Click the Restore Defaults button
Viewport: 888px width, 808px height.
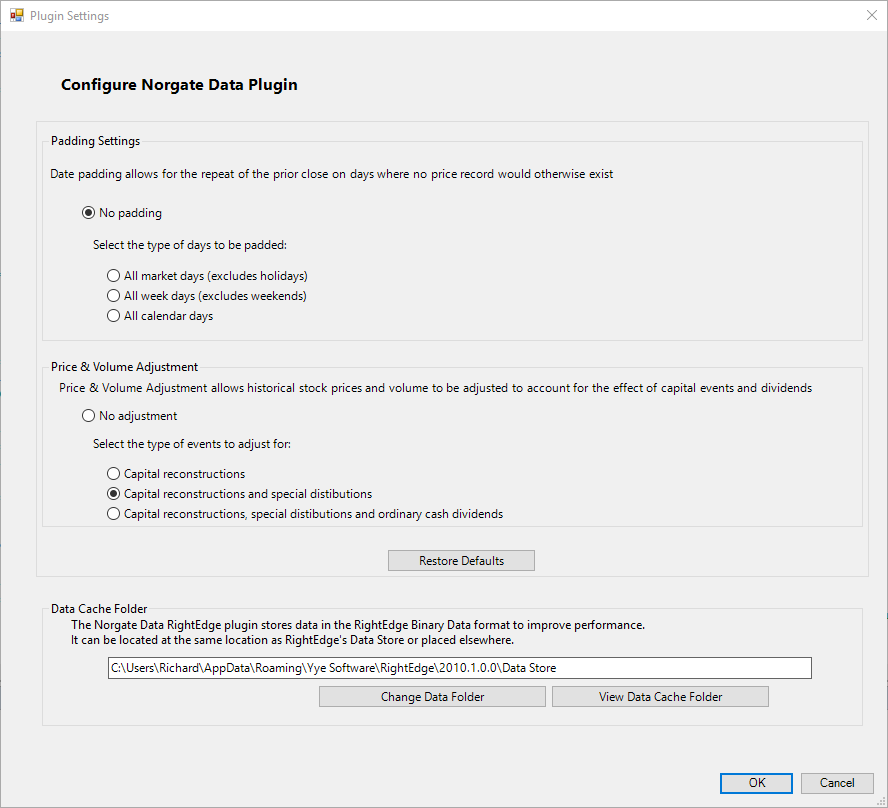pos(461,561)
